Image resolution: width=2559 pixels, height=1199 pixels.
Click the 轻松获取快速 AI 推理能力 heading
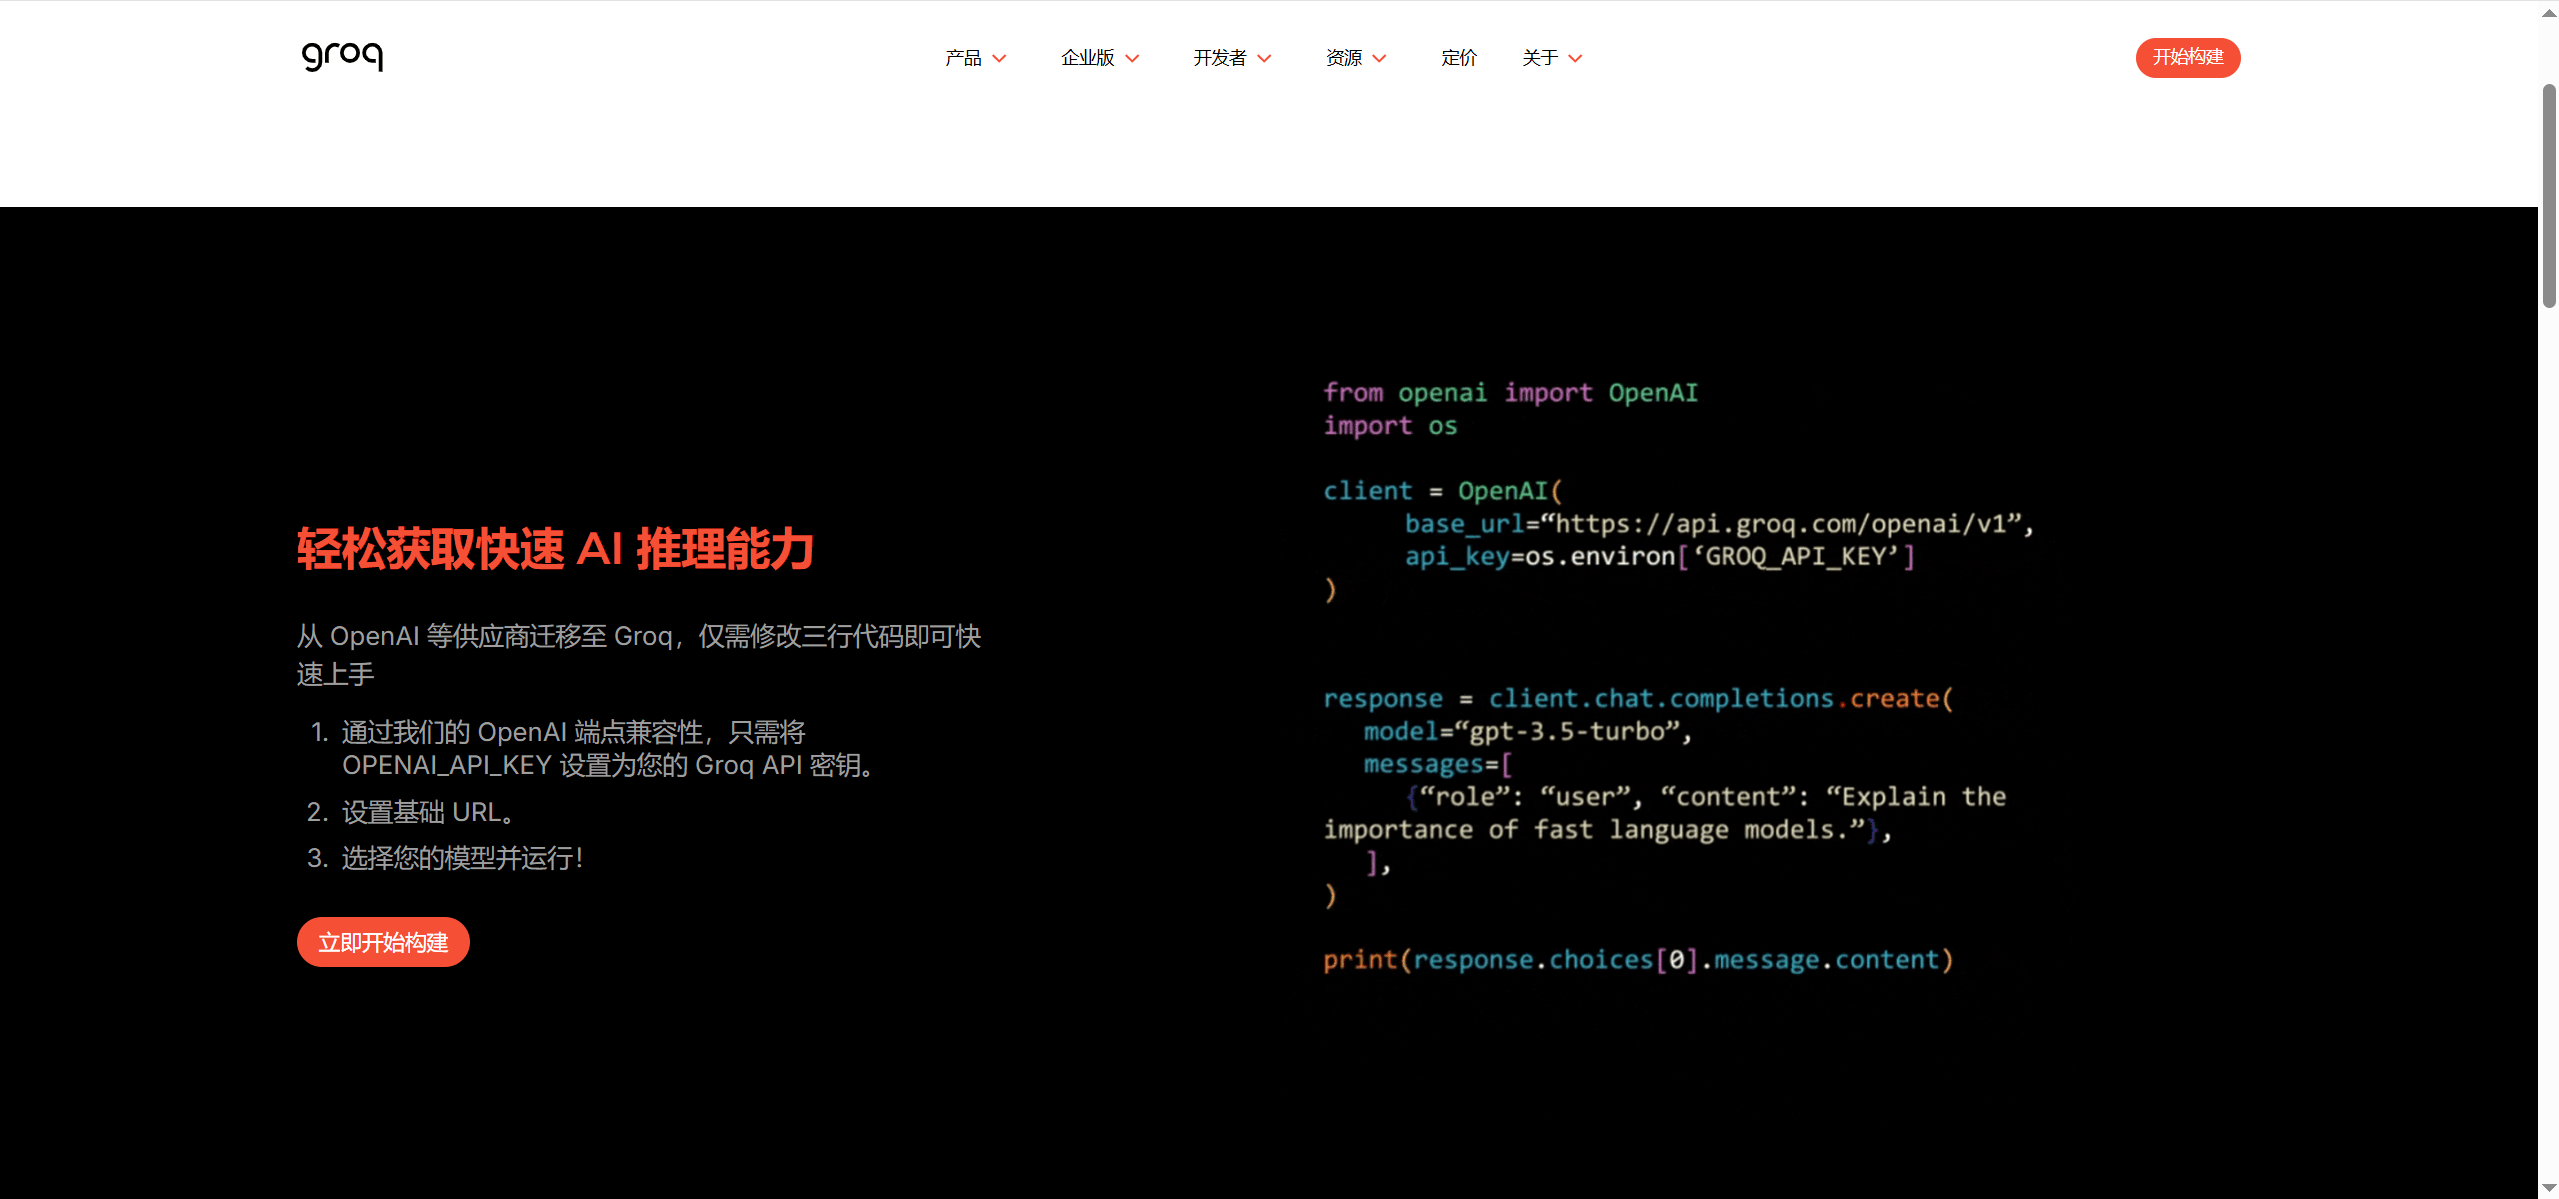pos(555,549)
